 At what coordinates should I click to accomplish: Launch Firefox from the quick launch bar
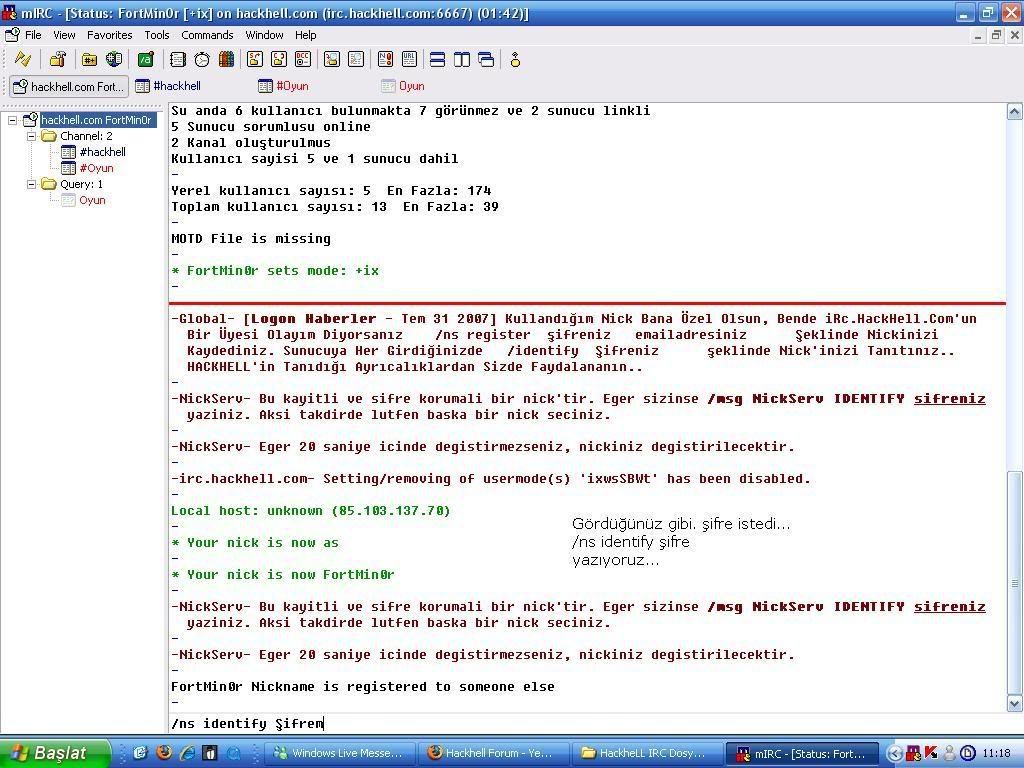(x=164, y=752)
